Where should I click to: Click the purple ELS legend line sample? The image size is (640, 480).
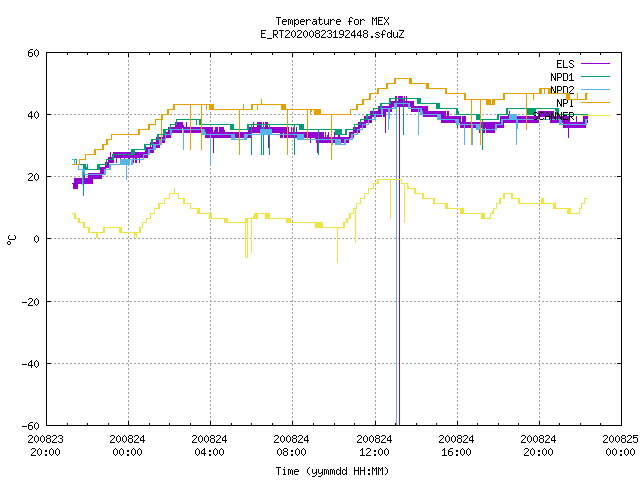point(595,64)
